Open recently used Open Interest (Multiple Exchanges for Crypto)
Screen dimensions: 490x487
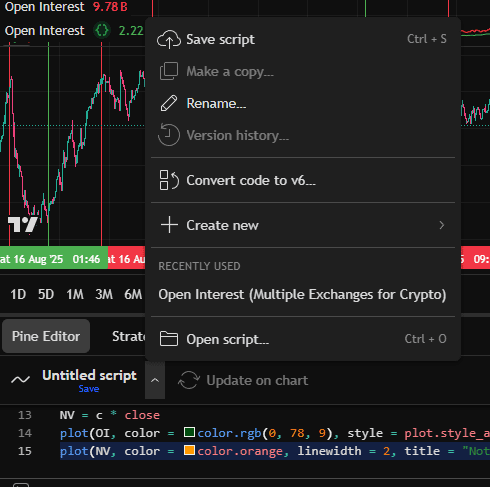pyautogui.click(x=303, y=294)
